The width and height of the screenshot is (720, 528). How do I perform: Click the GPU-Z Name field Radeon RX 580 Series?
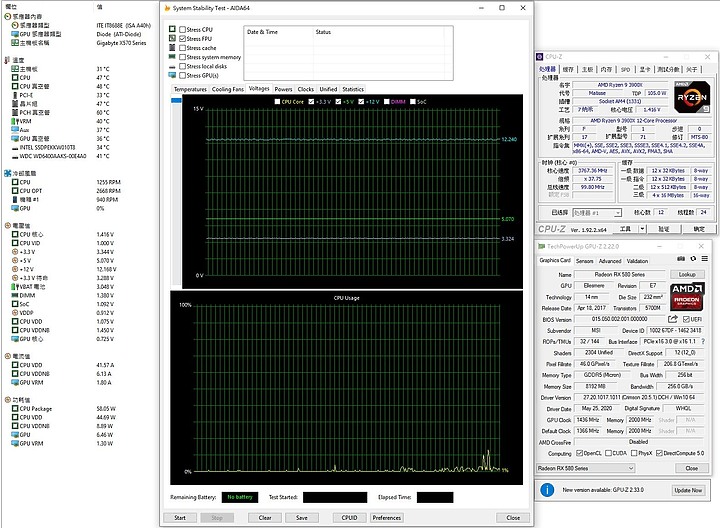click(x=619, y=275)
